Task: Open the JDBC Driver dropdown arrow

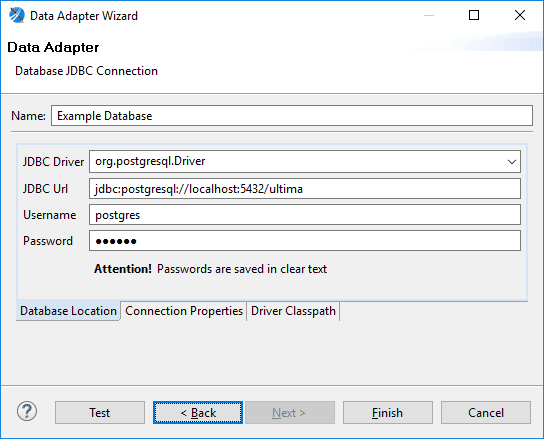Action: click(x=511, y=162)
